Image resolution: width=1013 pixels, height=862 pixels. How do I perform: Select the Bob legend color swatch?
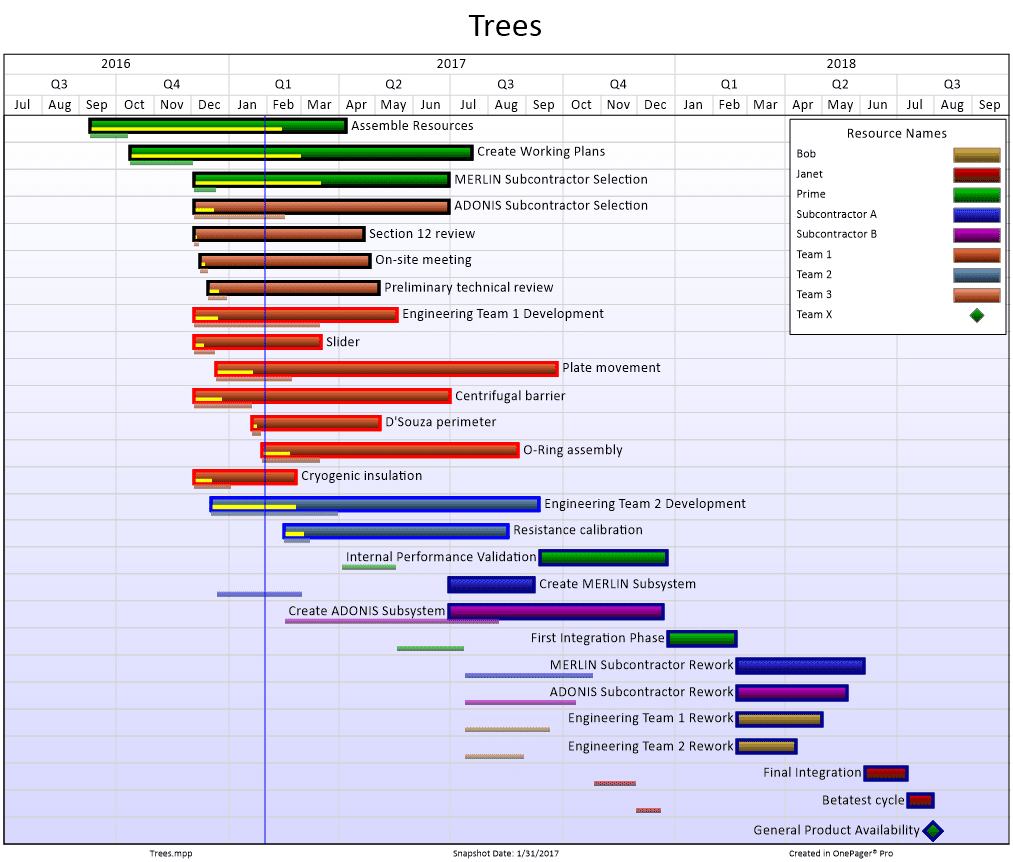coord(976,155)
